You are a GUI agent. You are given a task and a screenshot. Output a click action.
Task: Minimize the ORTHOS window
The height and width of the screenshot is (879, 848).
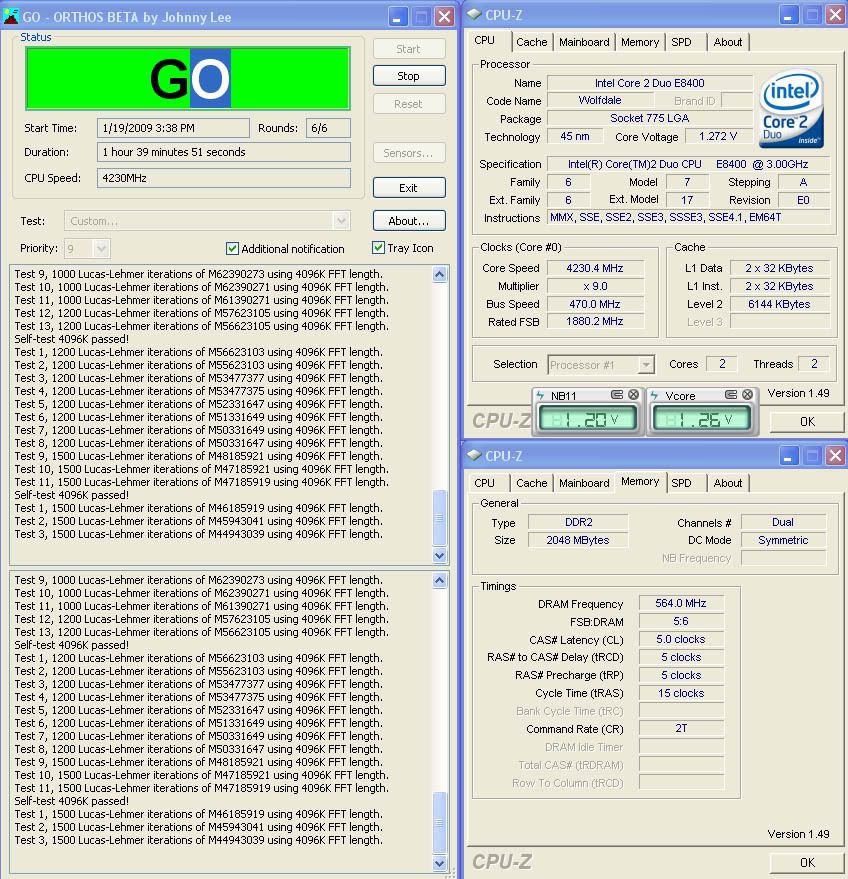pos(397,16)
